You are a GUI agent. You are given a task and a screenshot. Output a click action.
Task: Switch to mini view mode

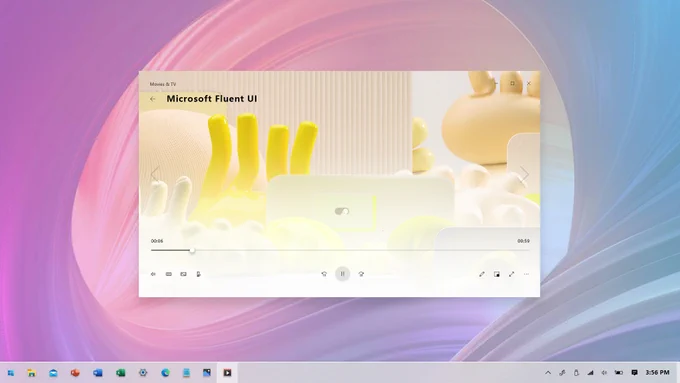(497, 274)
